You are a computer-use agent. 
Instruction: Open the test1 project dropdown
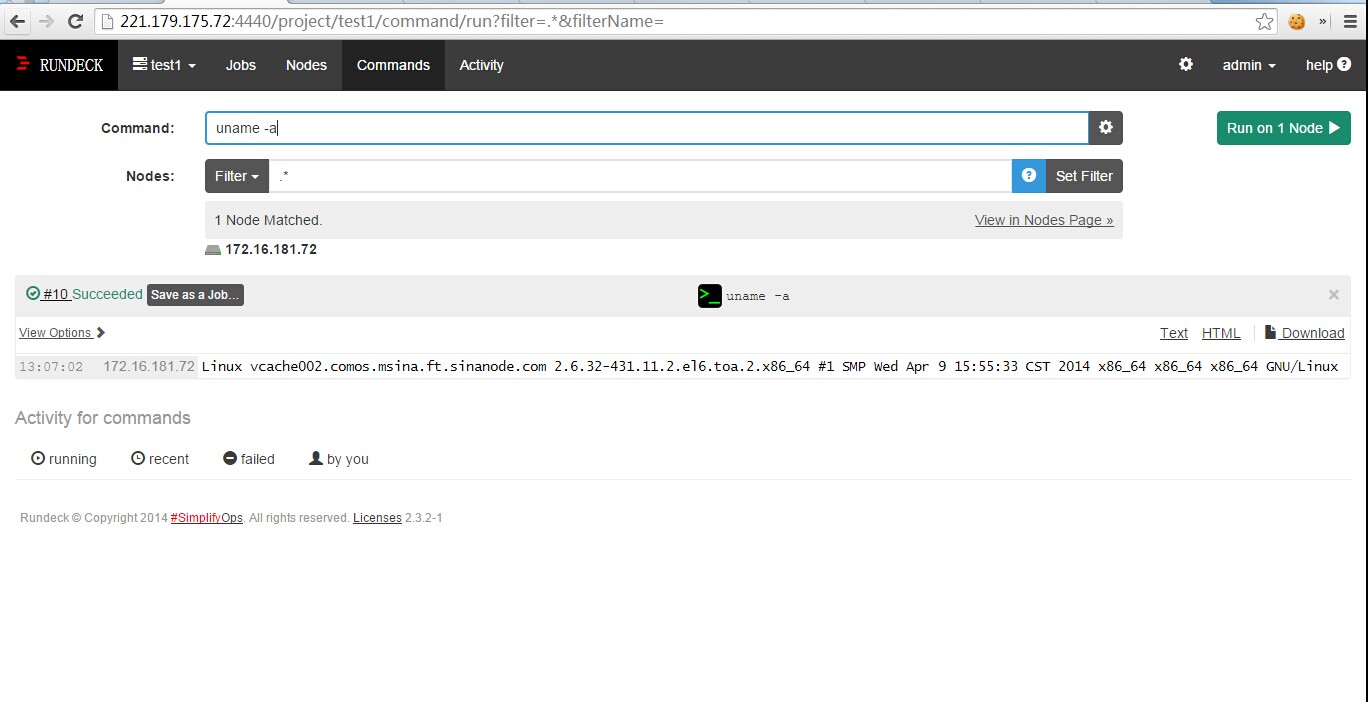click(x=164, y=65)
